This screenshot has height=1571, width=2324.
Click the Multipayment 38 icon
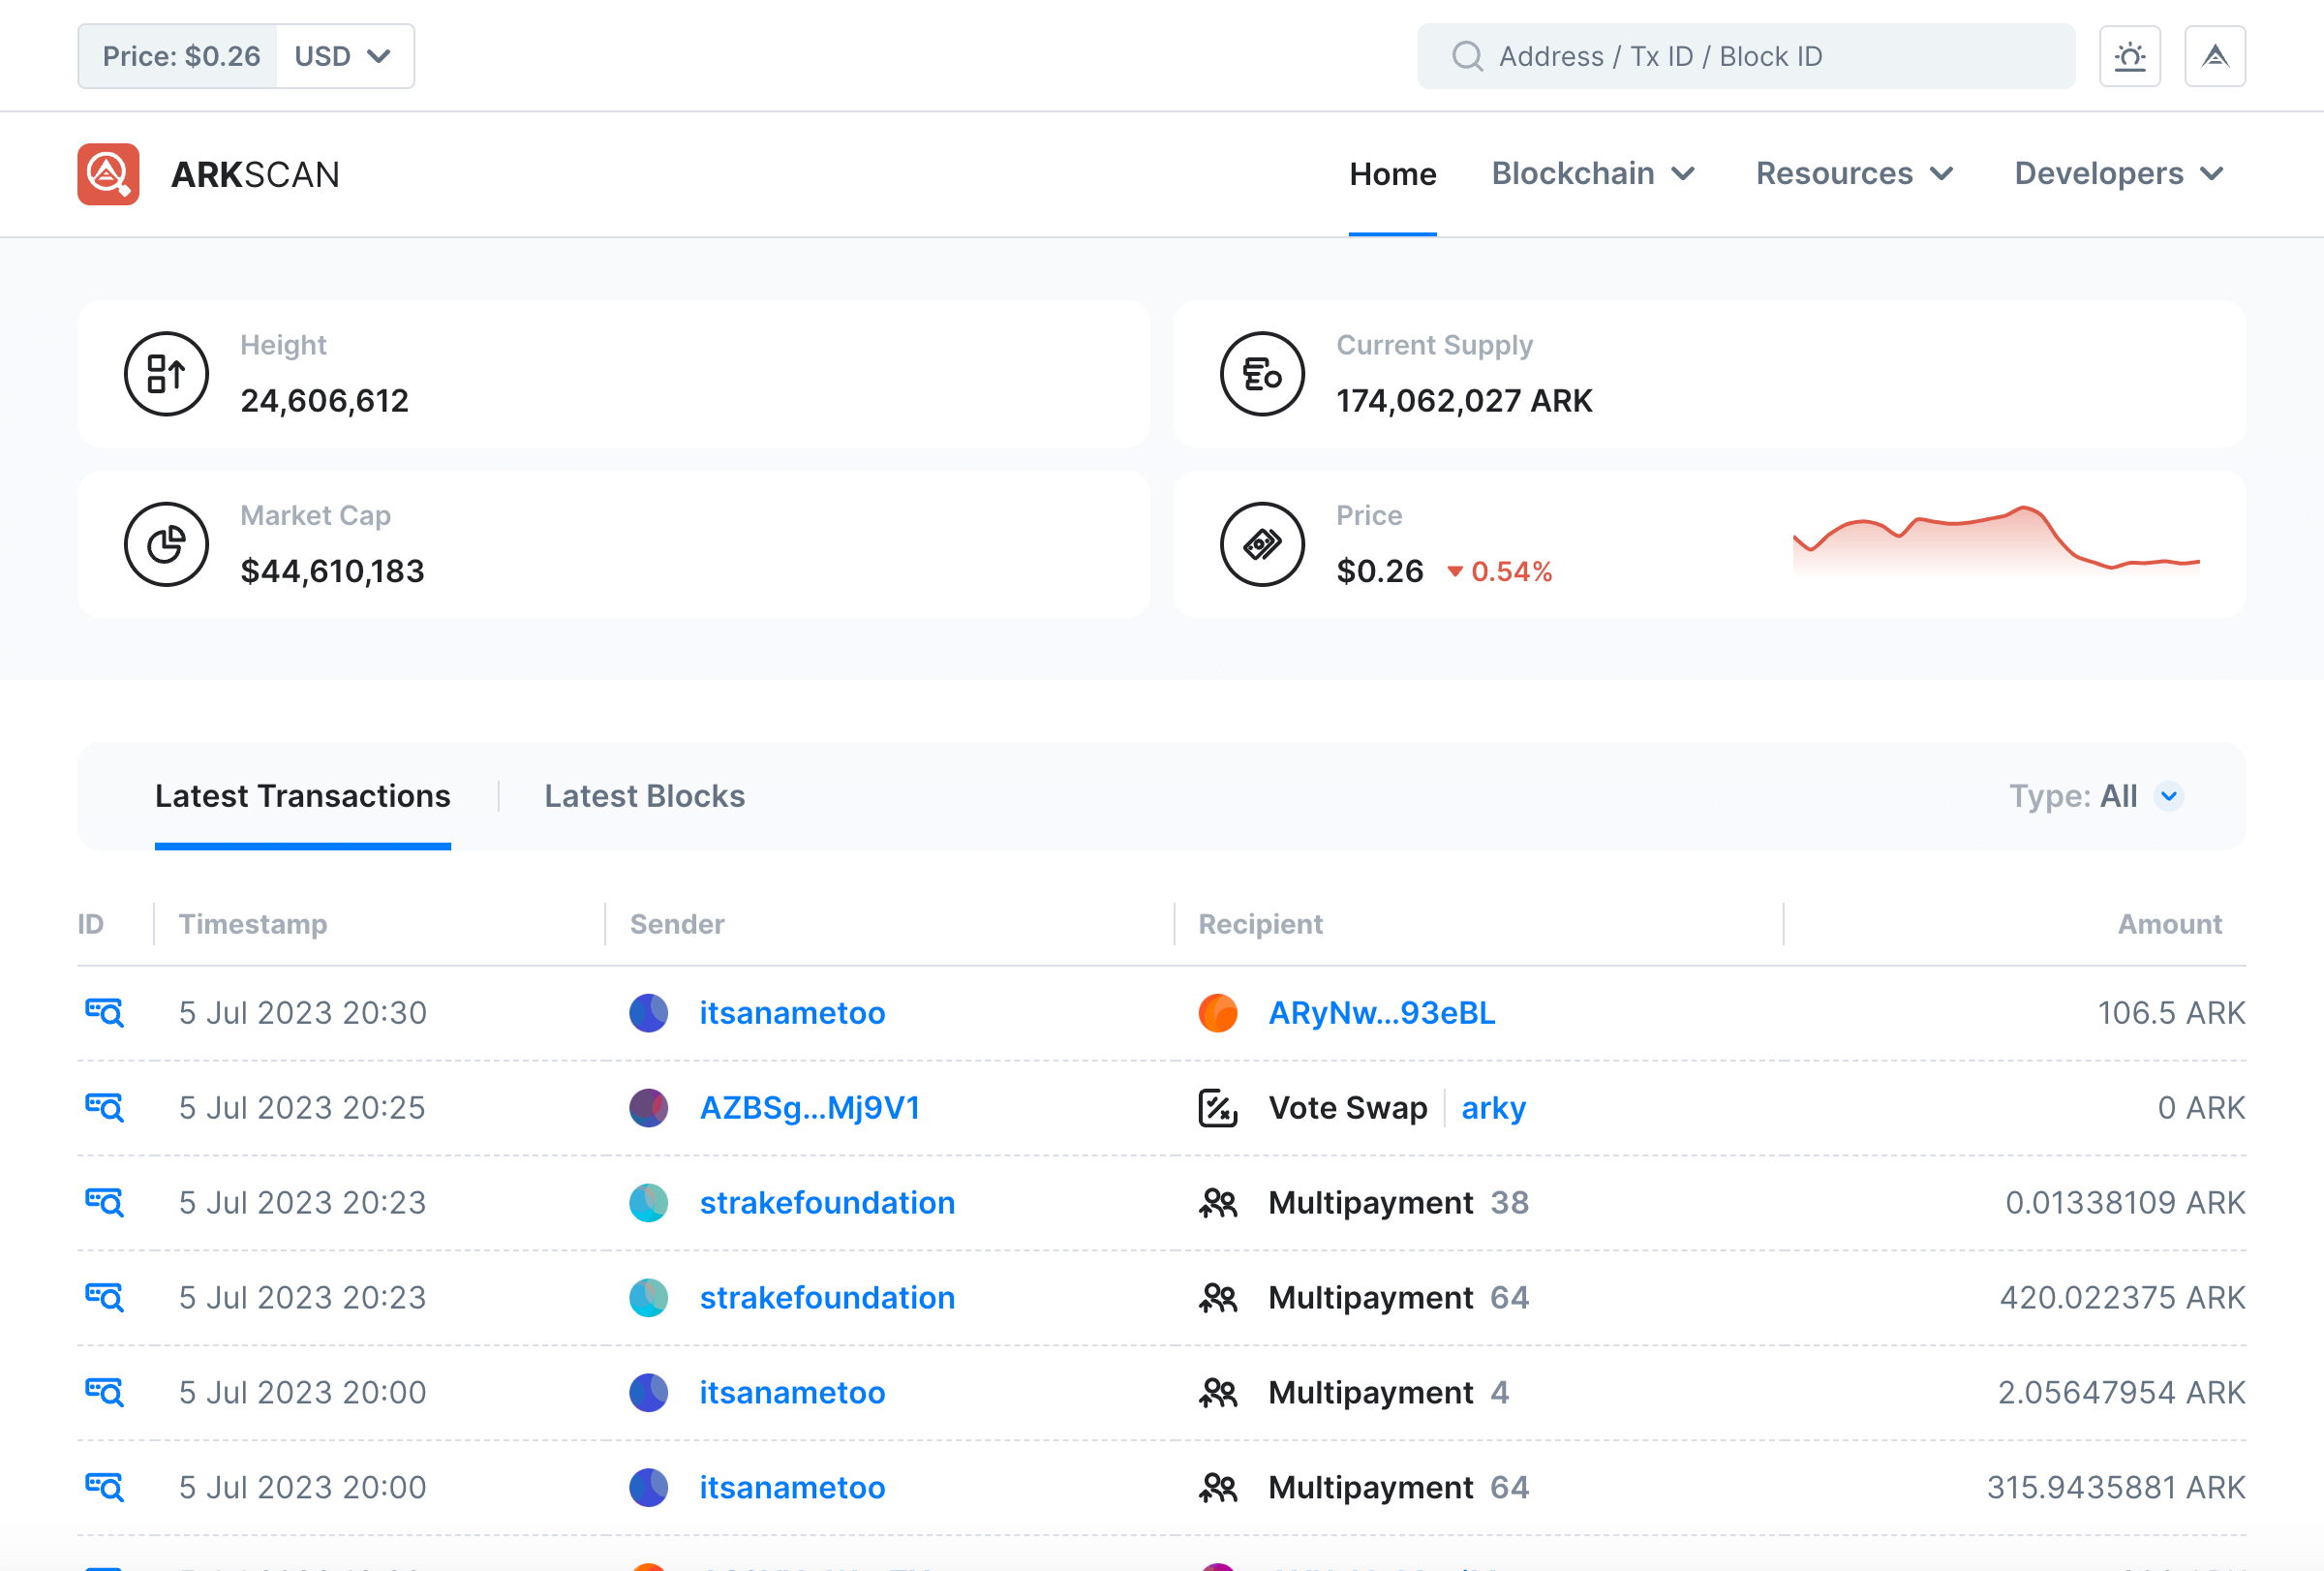coord(1217,1202)
